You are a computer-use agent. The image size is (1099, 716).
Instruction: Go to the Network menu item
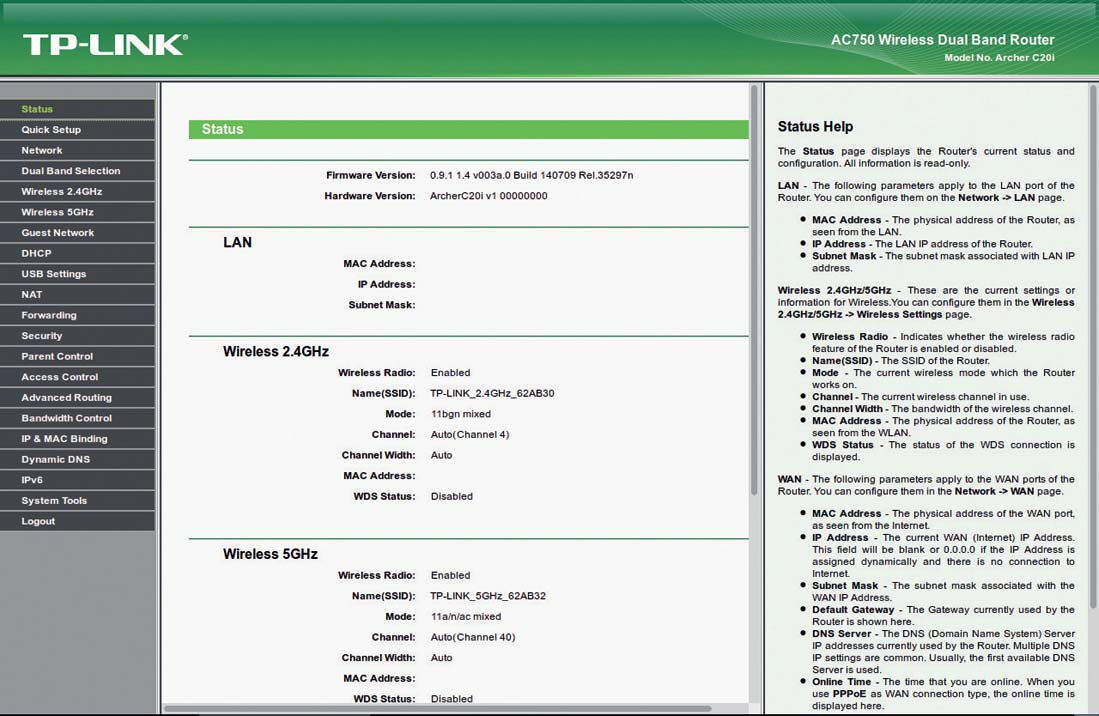[77, 151]
